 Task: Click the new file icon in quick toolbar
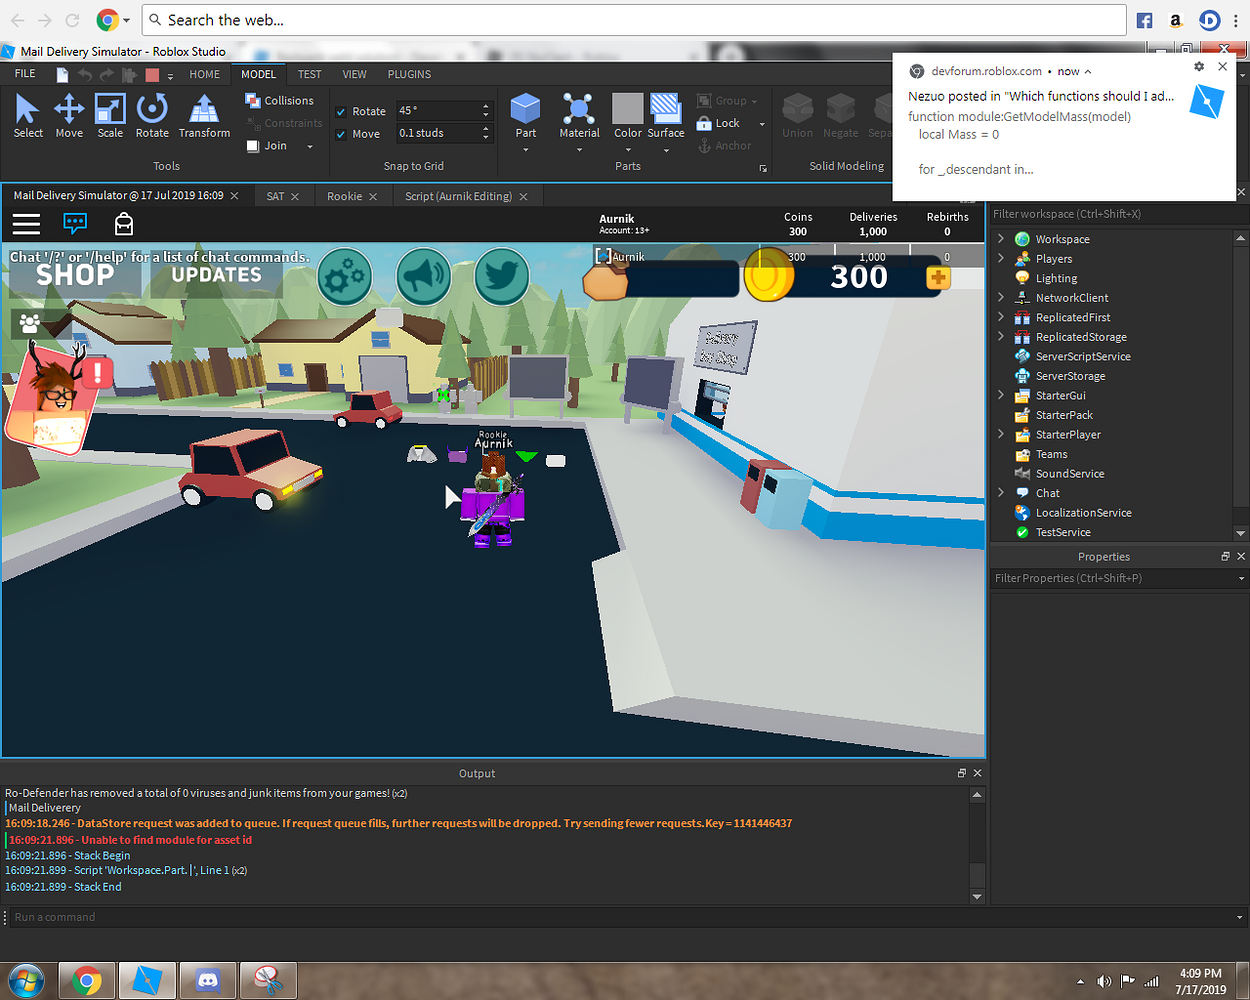click(62, 75)
